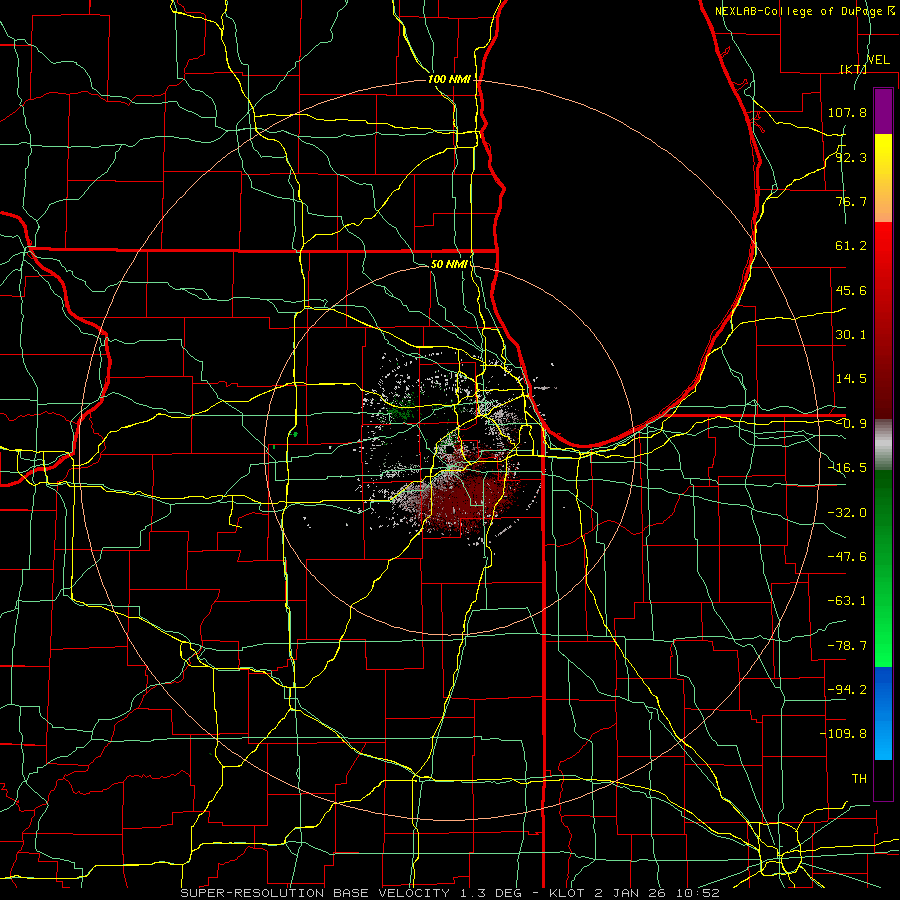
Task: Click the Super-Resolution Base Velocity caption
Action: 449,893
